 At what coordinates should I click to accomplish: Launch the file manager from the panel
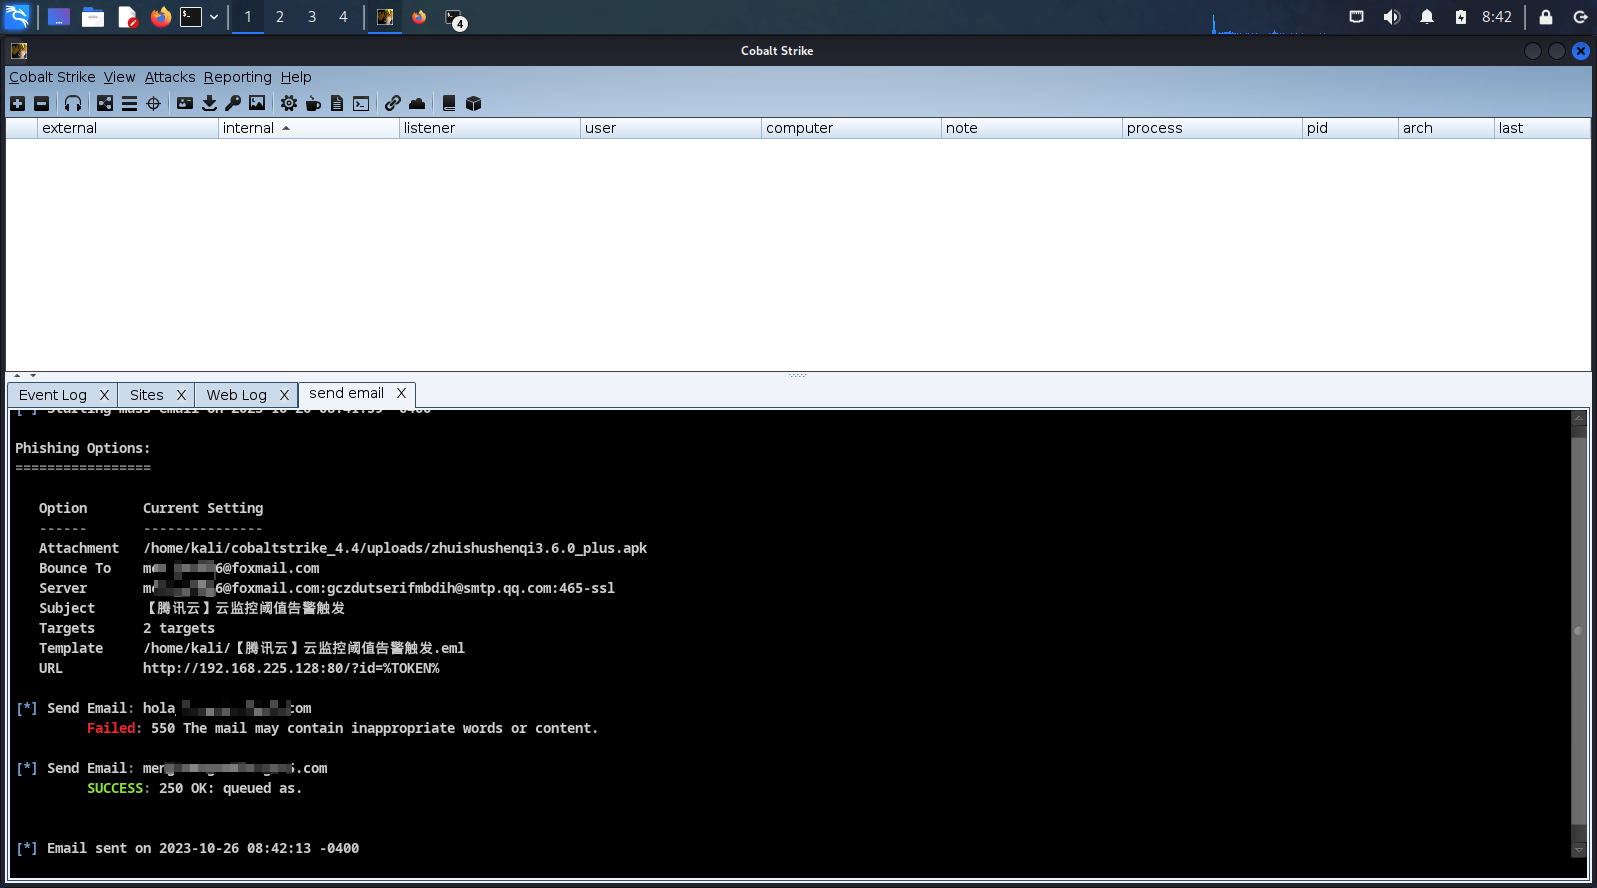93,17
